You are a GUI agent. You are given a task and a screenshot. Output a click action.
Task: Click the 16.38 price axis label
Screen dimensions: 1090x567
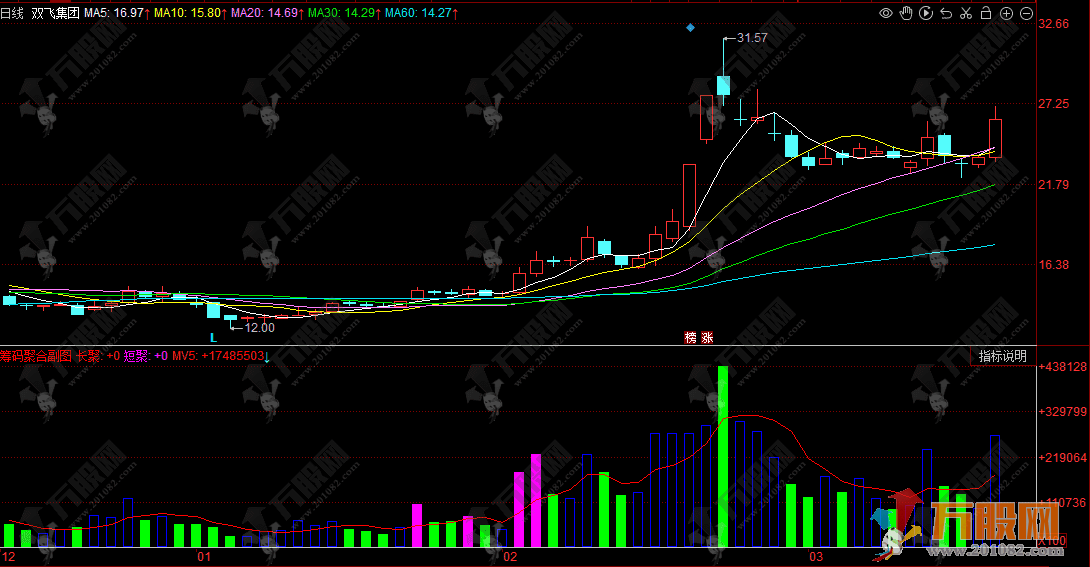(1054, 265)
